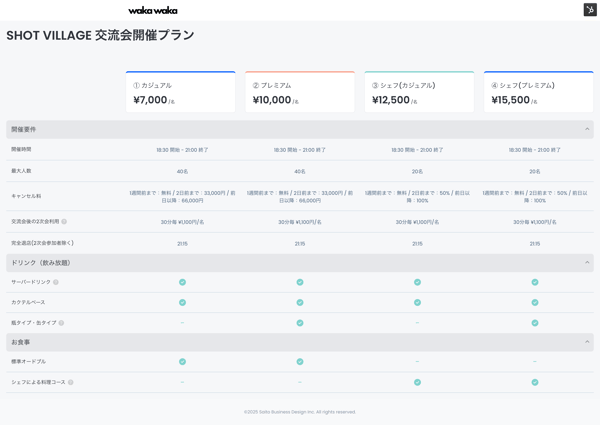This screenshot has height=425, width=600.
Task: Click the SHOT VILLAGE 交流会開催プラン heading
Action: 100,36
